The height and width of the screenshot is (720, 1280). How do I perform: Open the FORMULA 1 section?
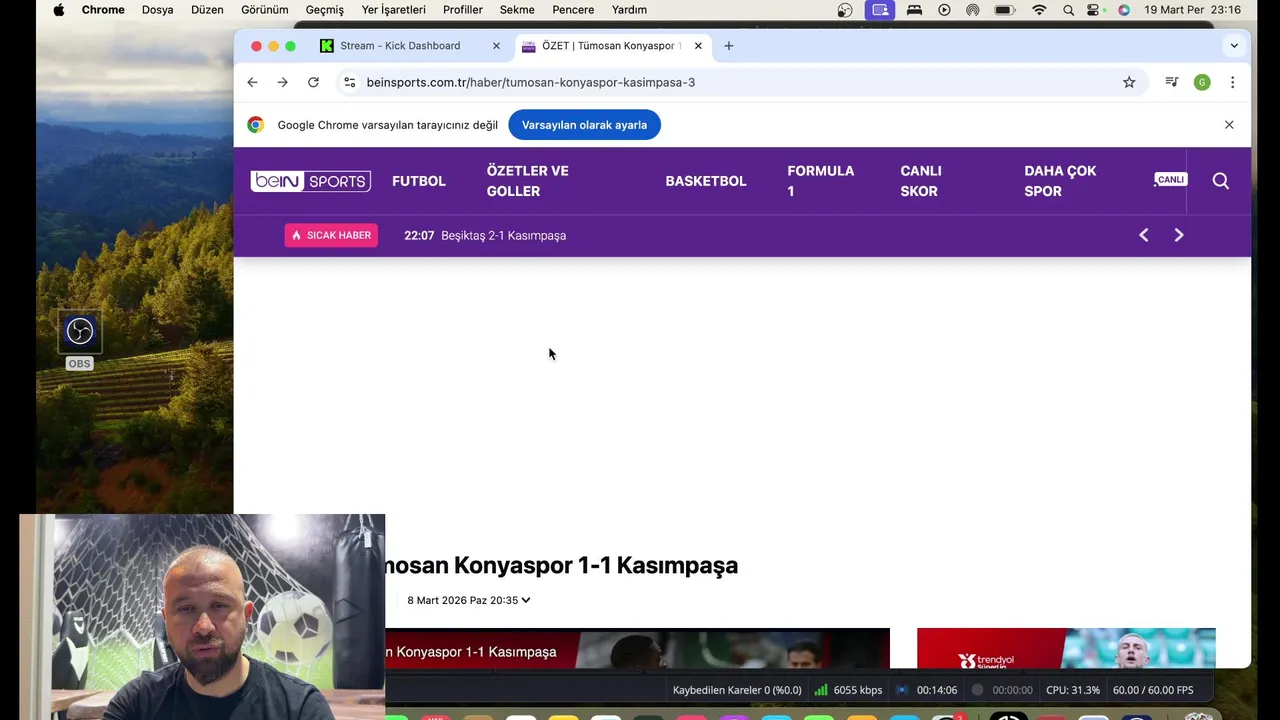(820, 181)
